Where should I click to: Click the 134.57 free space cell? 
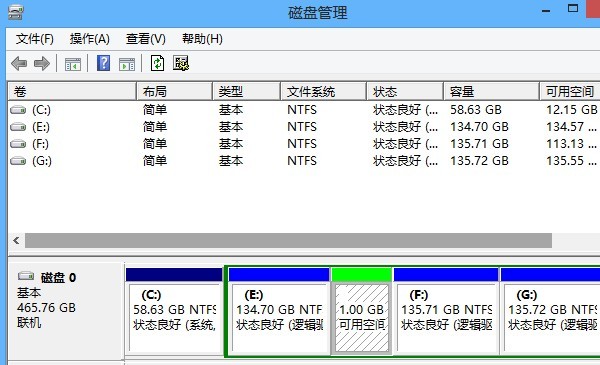pyautogui.click(x=571, y=127)
